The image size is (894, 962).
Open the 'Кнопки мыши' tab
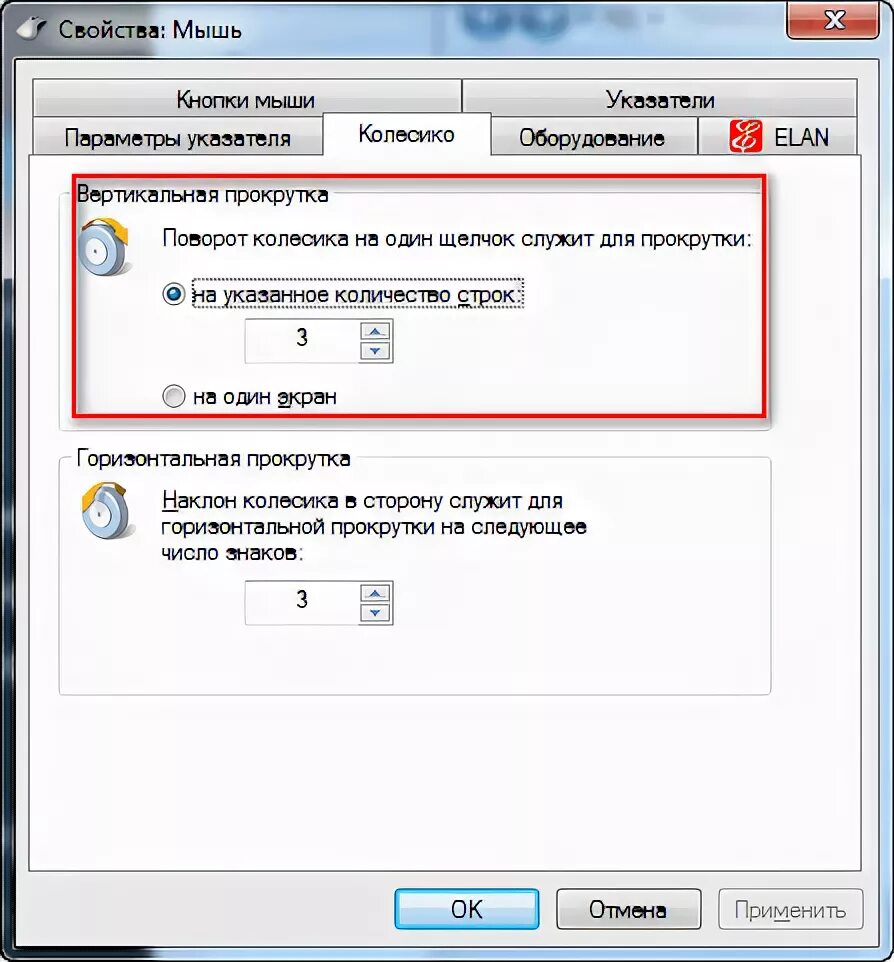pyautogui.click(x=246, y=98)
